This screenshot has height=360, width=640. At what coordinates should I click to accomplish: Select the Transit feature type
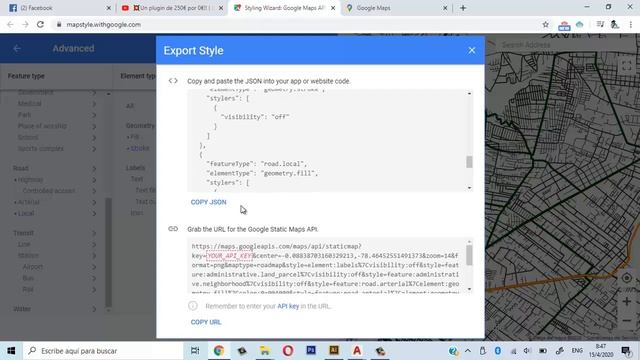pos(23,233)
